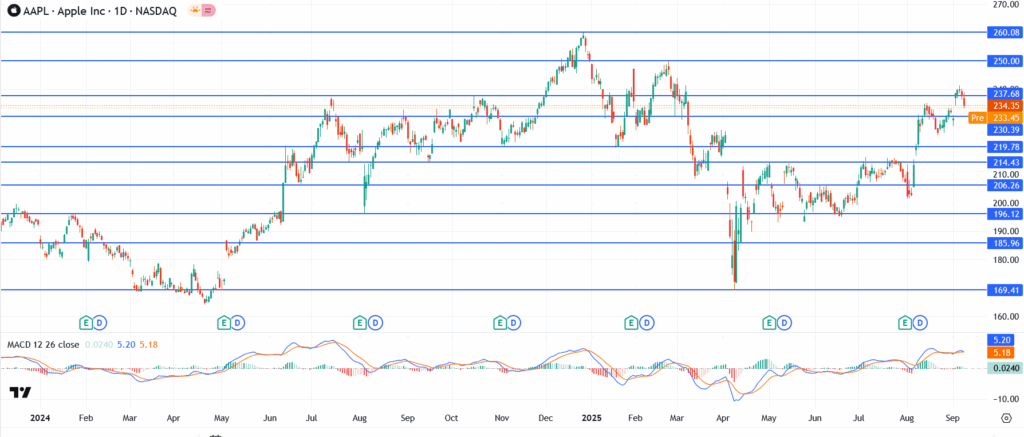Click the 169.41 support level price label
This screenshot has height=437, width=1024.
click(x=1004, y=290)
